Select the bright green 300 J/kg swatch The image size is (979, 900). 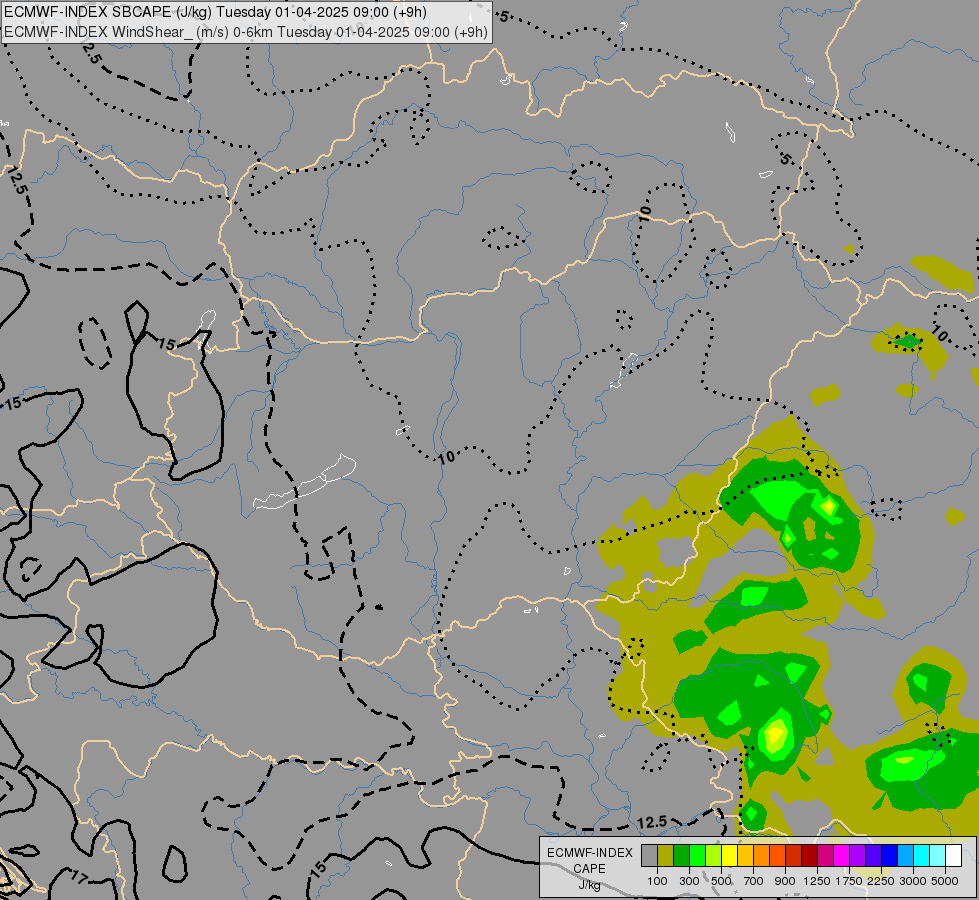(697, 856)
